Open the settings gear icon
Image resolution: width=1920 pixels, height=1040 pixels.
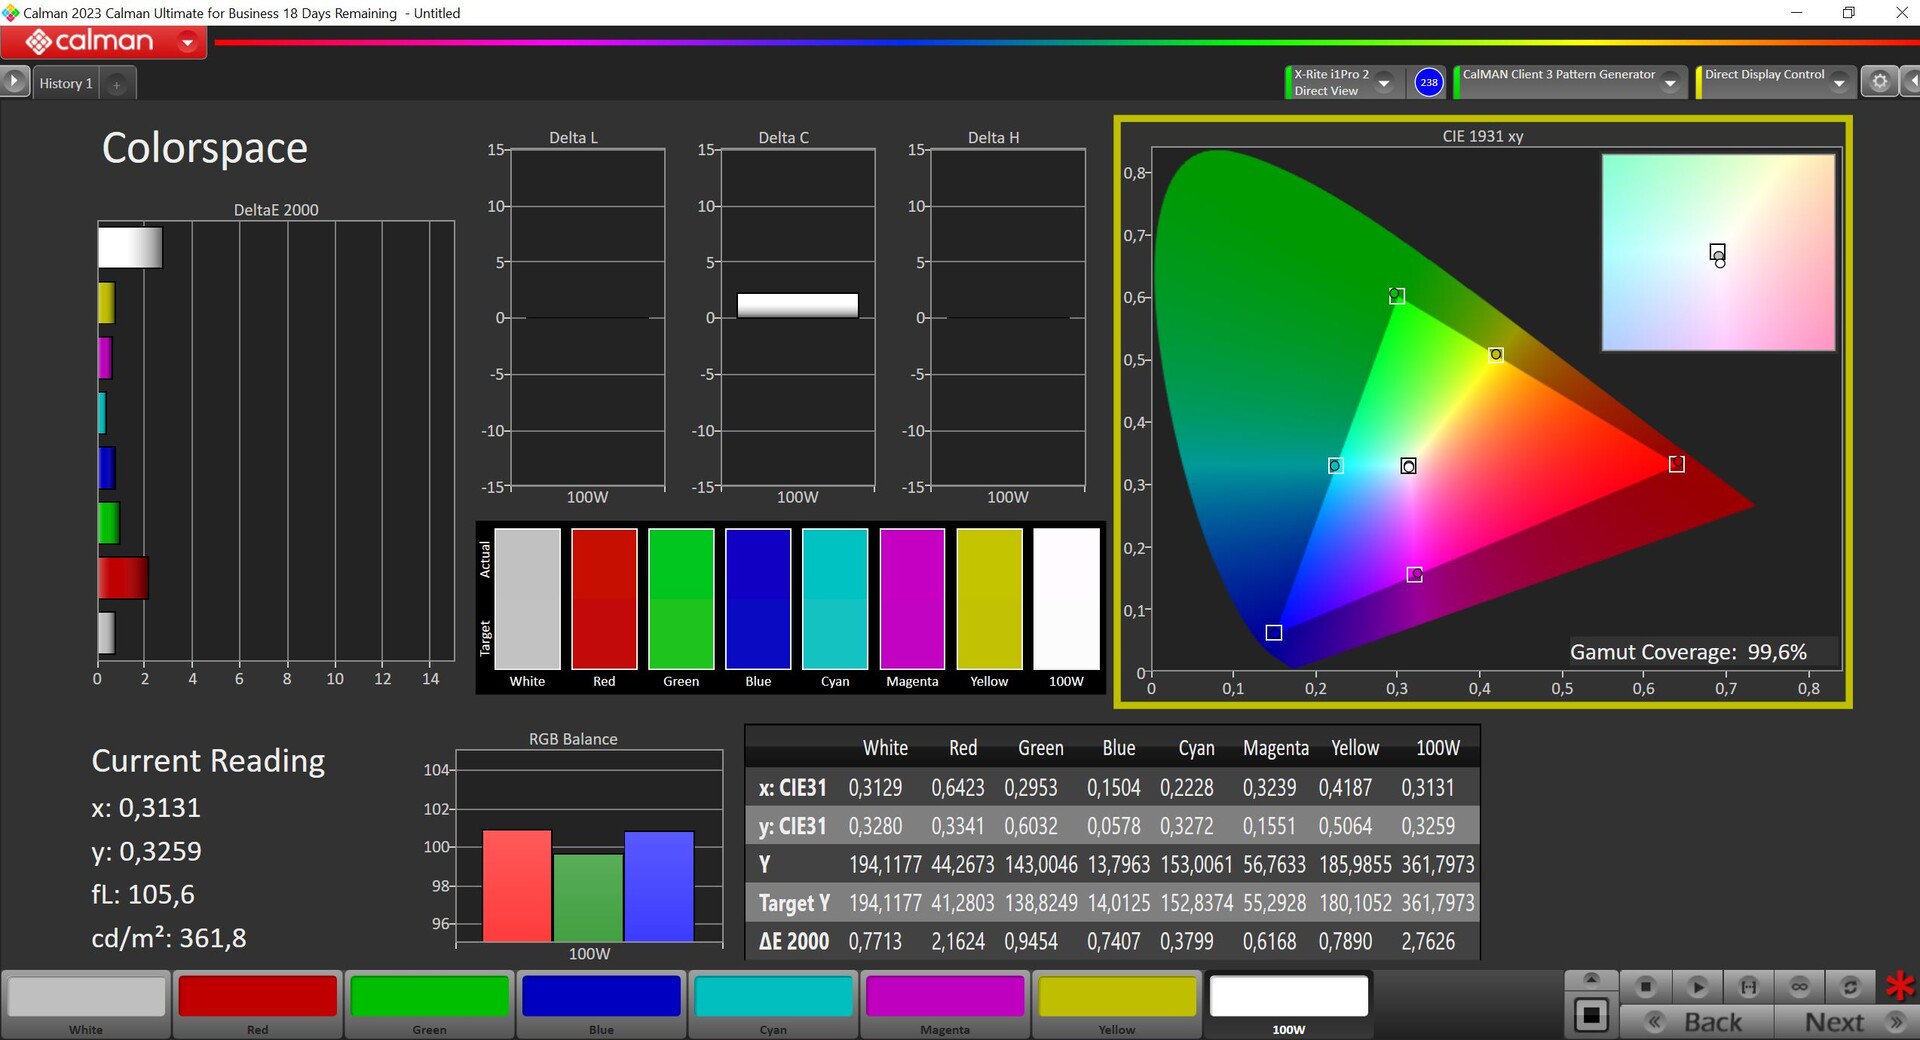coord(1879,82)
